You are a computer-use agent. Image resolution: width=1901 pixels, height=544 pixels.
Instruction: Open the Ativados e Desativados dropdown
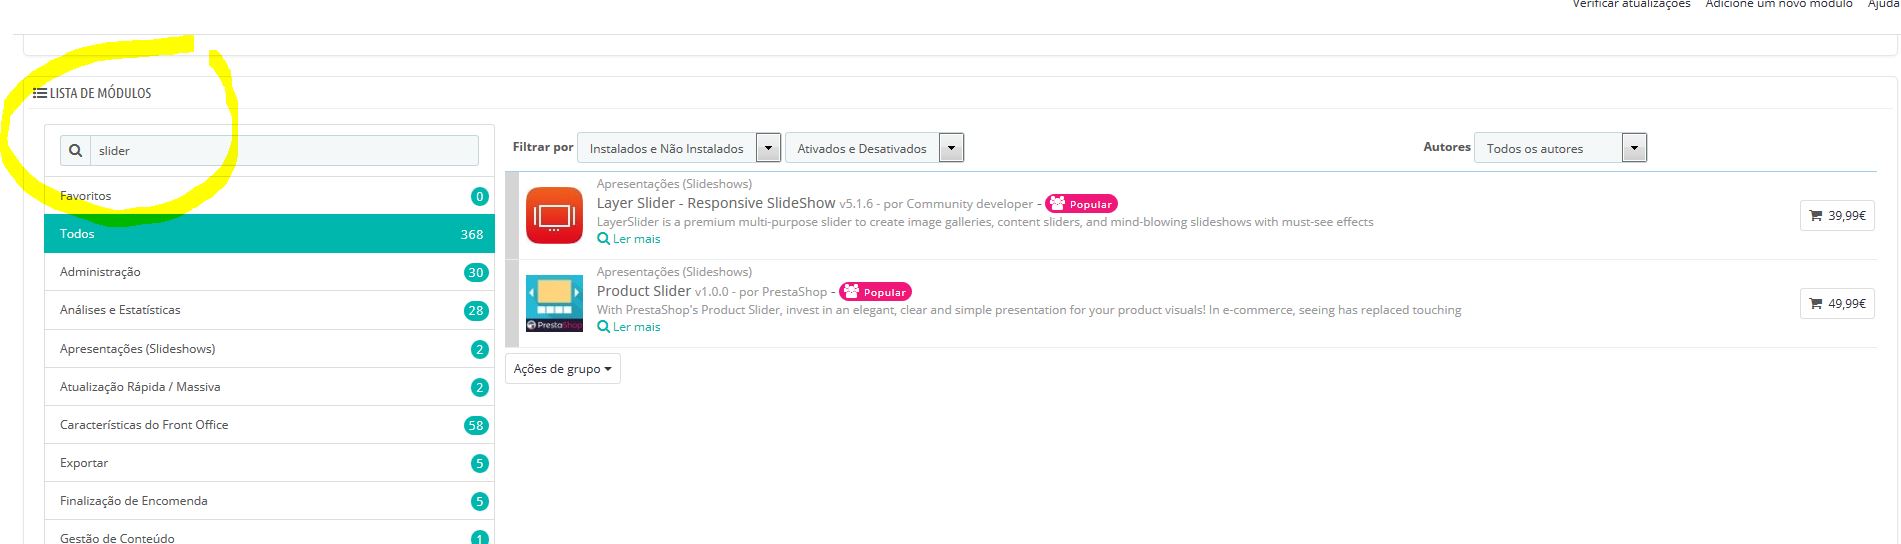tap(874, 148)
